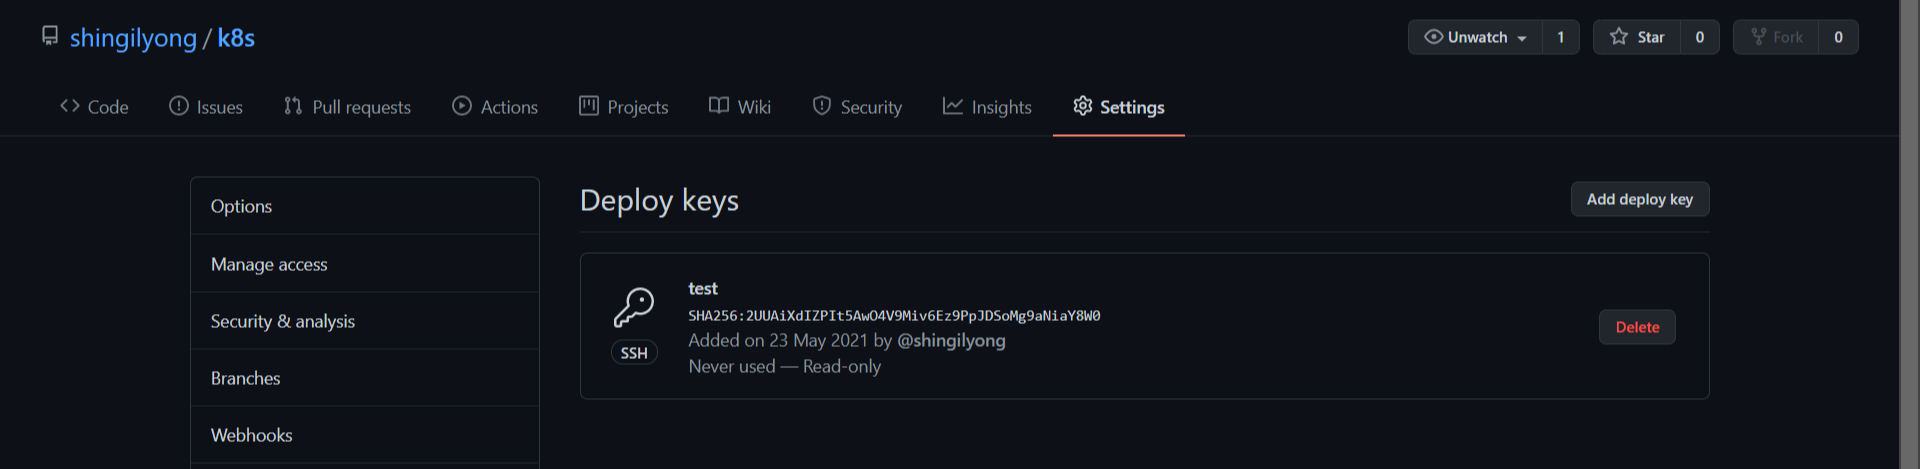1920x469 pixels.
Task: Open the fork count next to Fork
Action: (1838, 37)
